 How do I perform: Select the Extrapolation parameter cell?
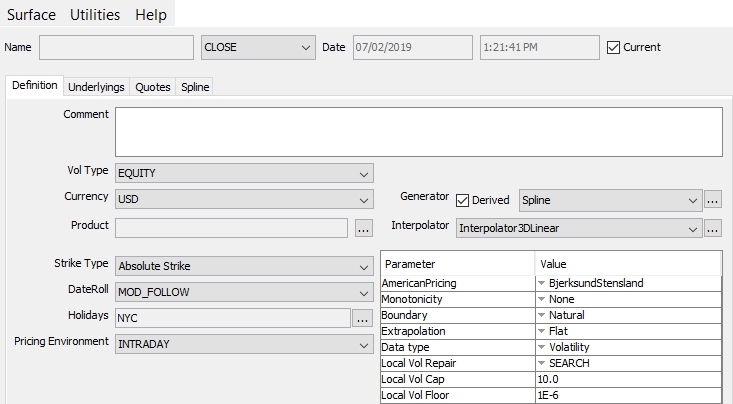(x=458, y=331)
